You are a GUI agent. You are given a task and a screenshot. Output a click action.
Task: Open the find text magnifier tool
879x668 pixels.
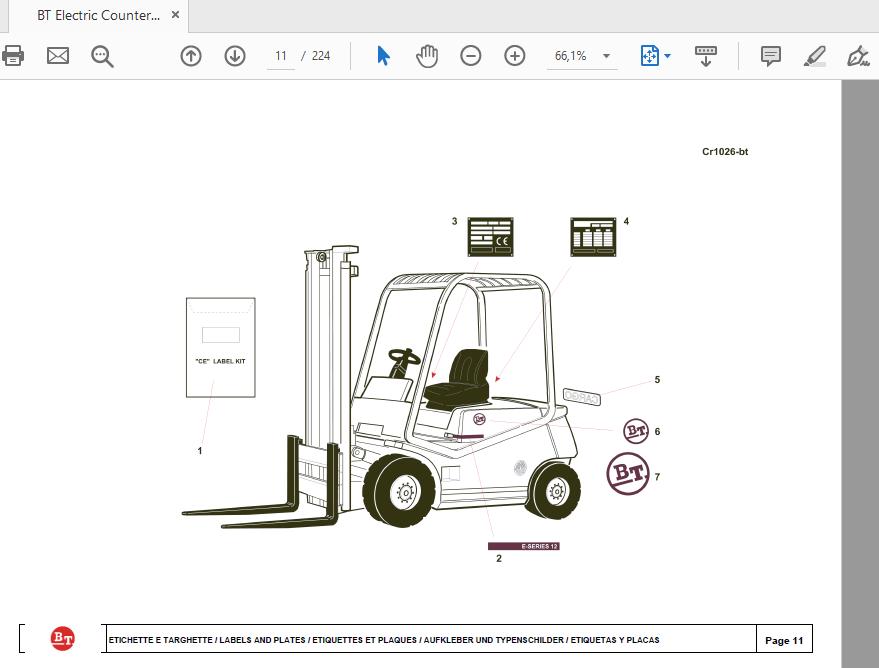[102, 56]
